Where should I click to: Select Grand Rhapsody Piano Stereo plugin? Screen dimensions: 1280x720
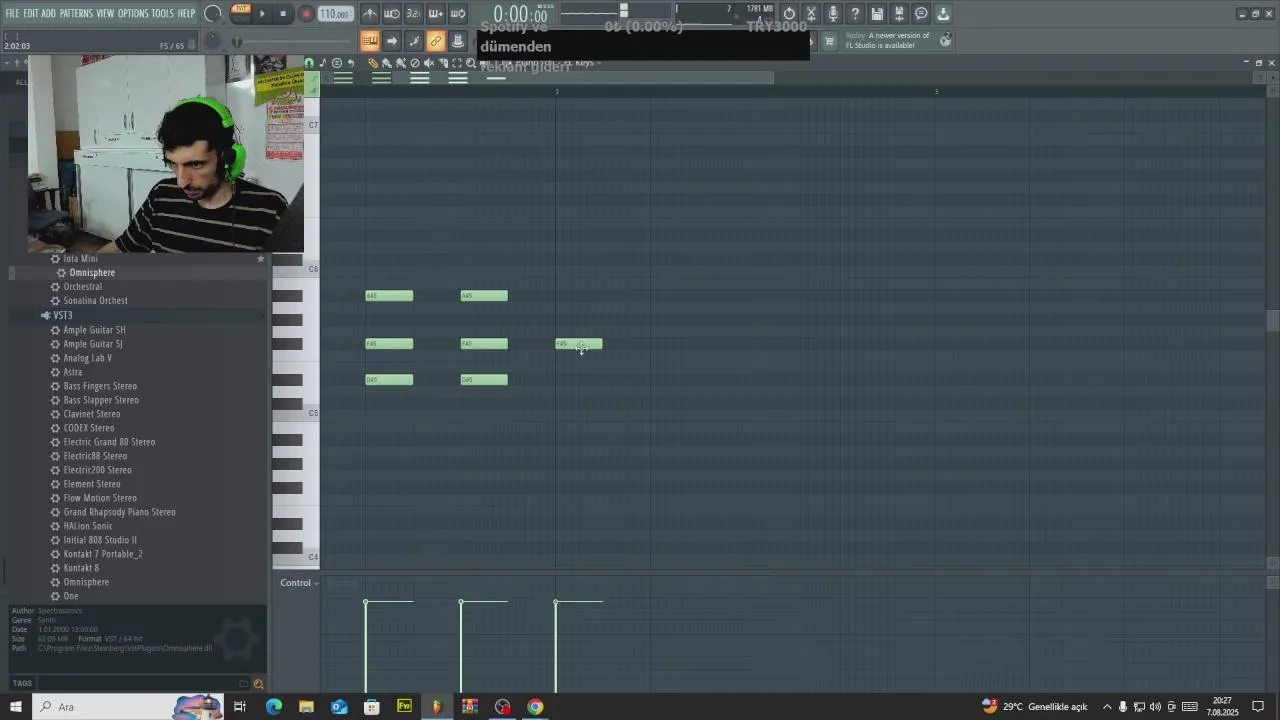click(x=119, y=512)
